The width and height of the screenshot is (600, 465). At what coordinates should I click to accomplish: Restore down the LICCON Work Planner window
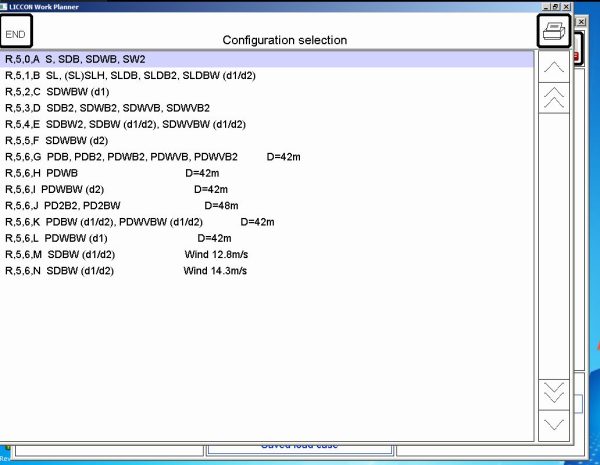point(556,7)
